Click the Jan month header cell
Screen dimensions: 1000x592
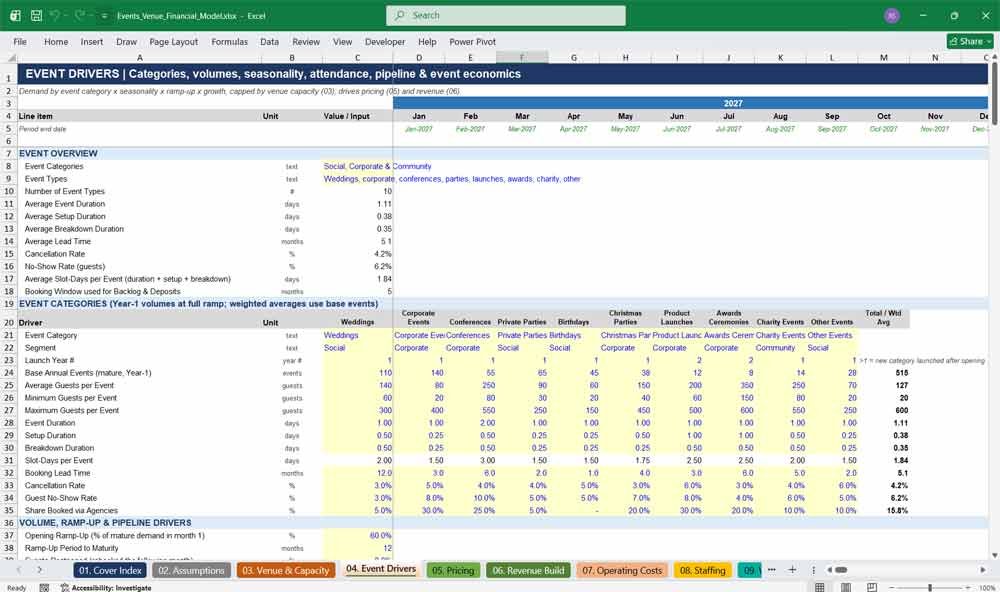click(418, 116)
